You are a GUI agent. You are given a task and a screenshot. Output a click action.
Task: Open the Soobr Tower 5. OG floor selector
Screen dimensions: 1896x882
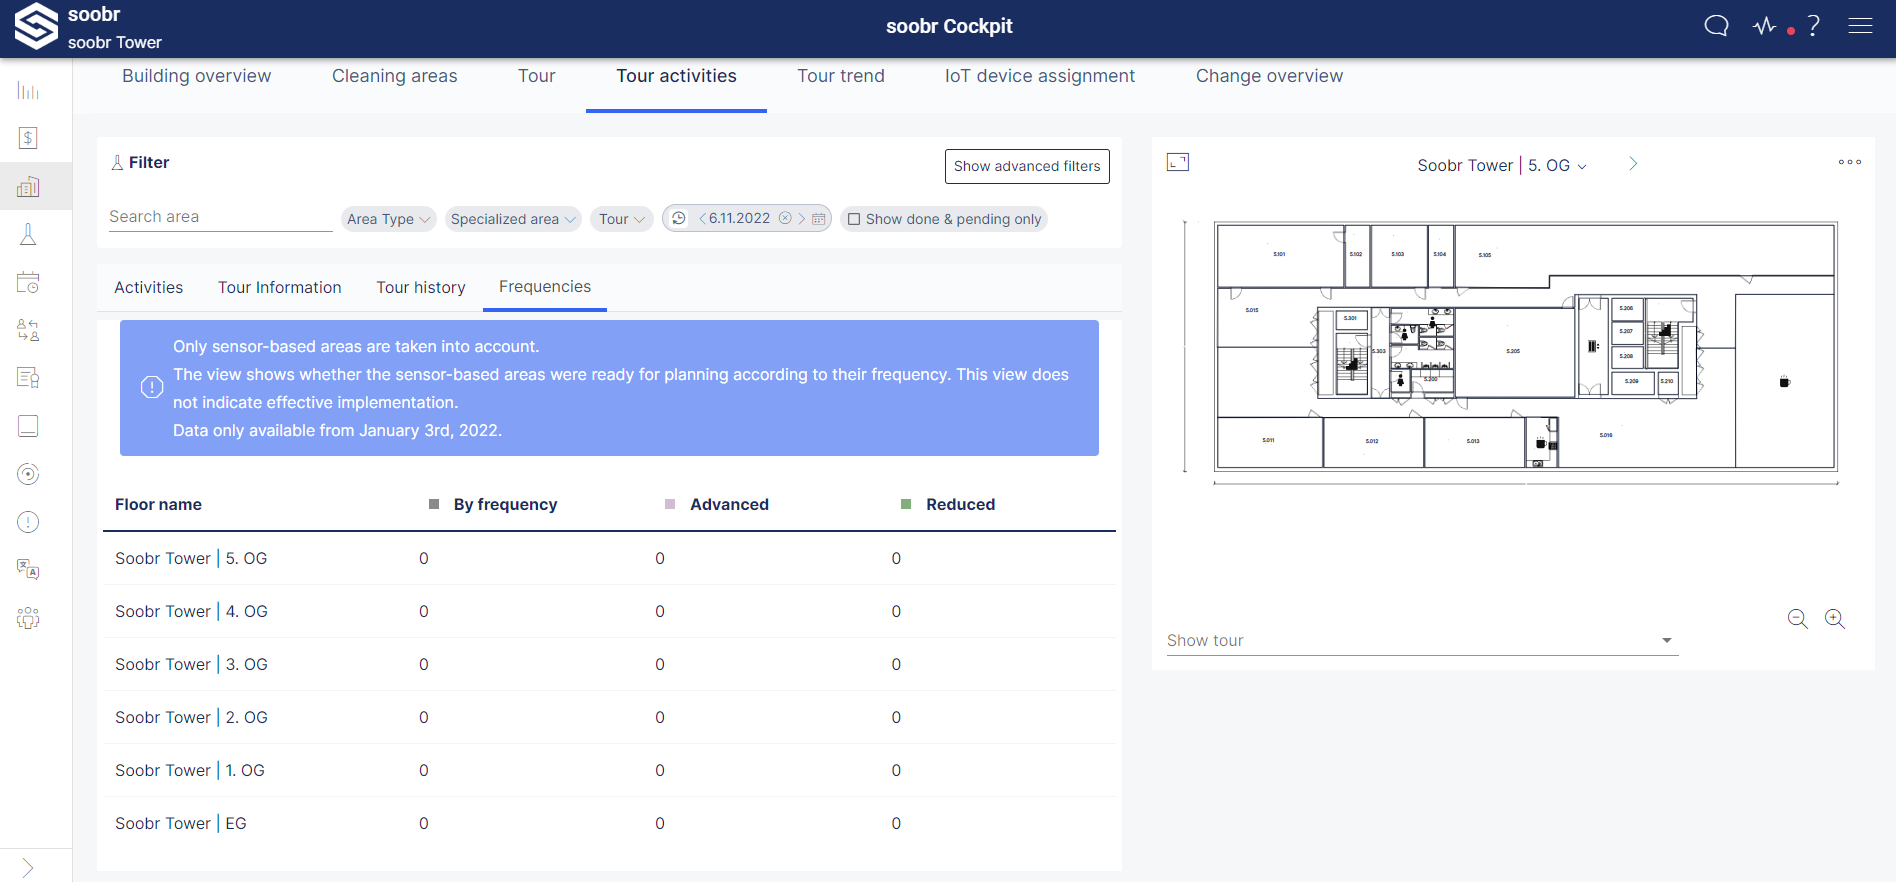coord(1502,165)
